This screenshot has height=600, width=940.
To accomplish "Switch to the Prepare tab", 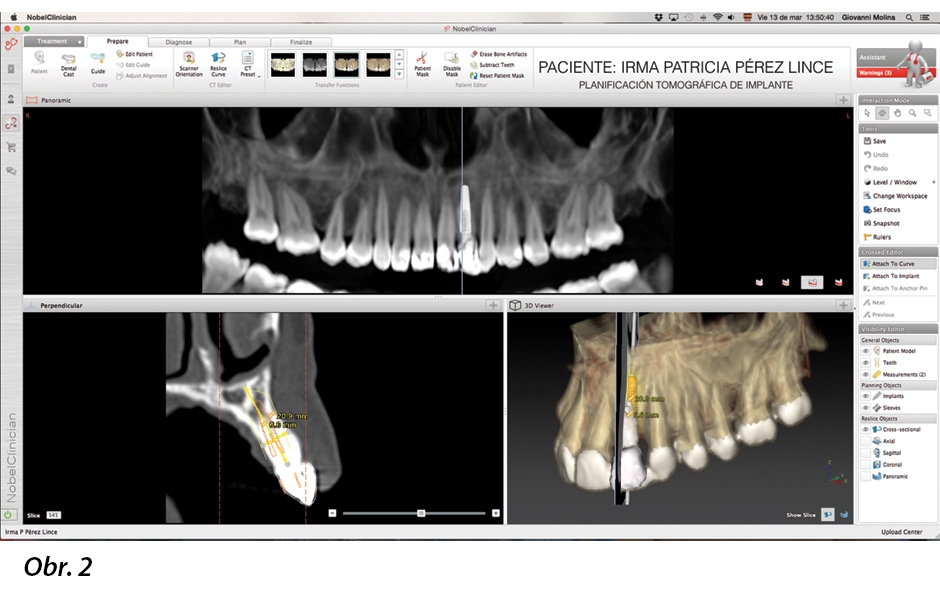I will point(118,41).
